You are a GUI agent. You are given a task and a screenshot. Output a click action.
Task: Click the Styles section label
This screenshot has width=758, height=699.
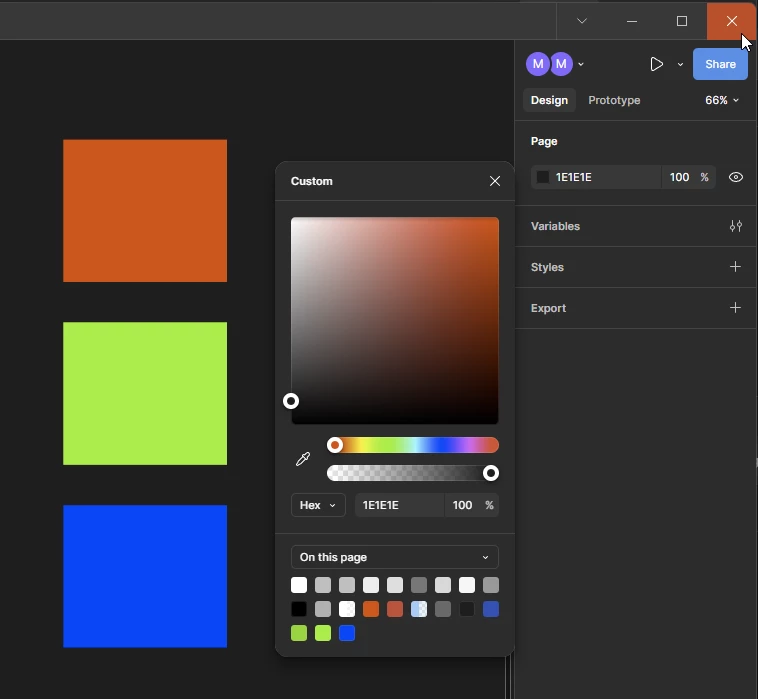click(547, 267)
